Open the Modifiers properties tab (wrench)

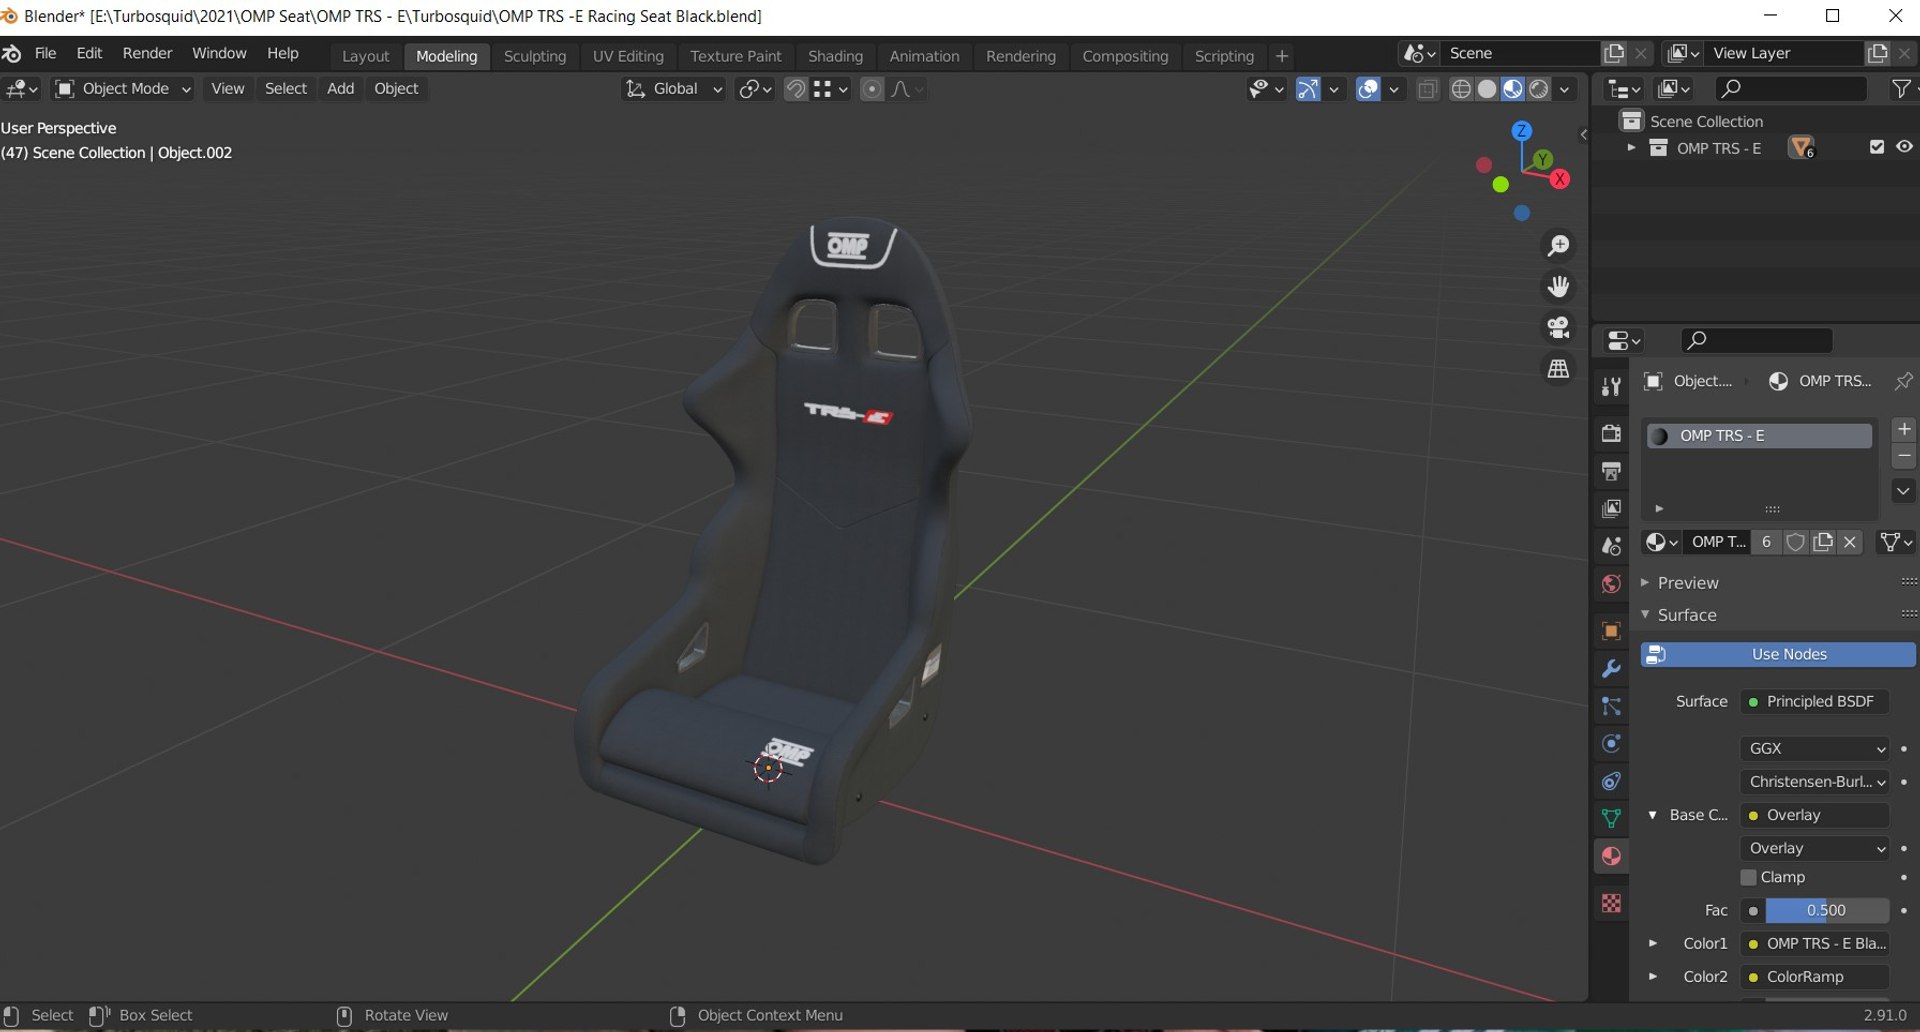point(1611,669)
